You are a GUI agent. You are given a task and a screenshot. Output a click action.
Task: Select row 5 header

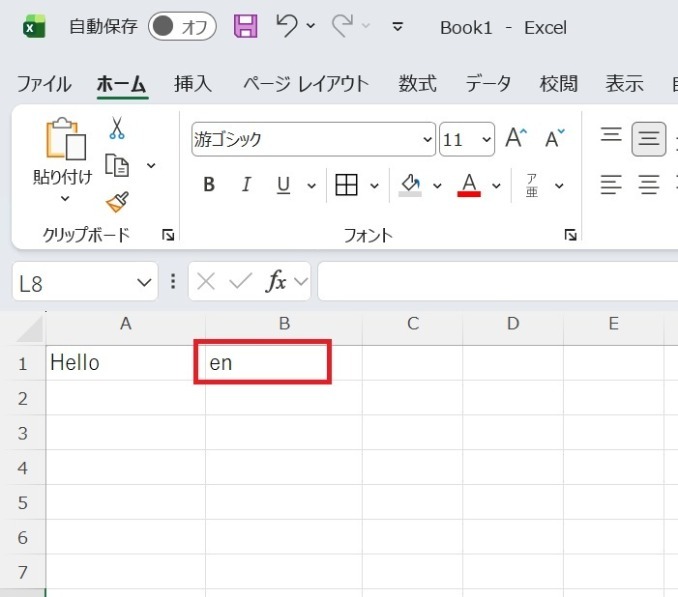pyautogui.click(x=23, y=503)
